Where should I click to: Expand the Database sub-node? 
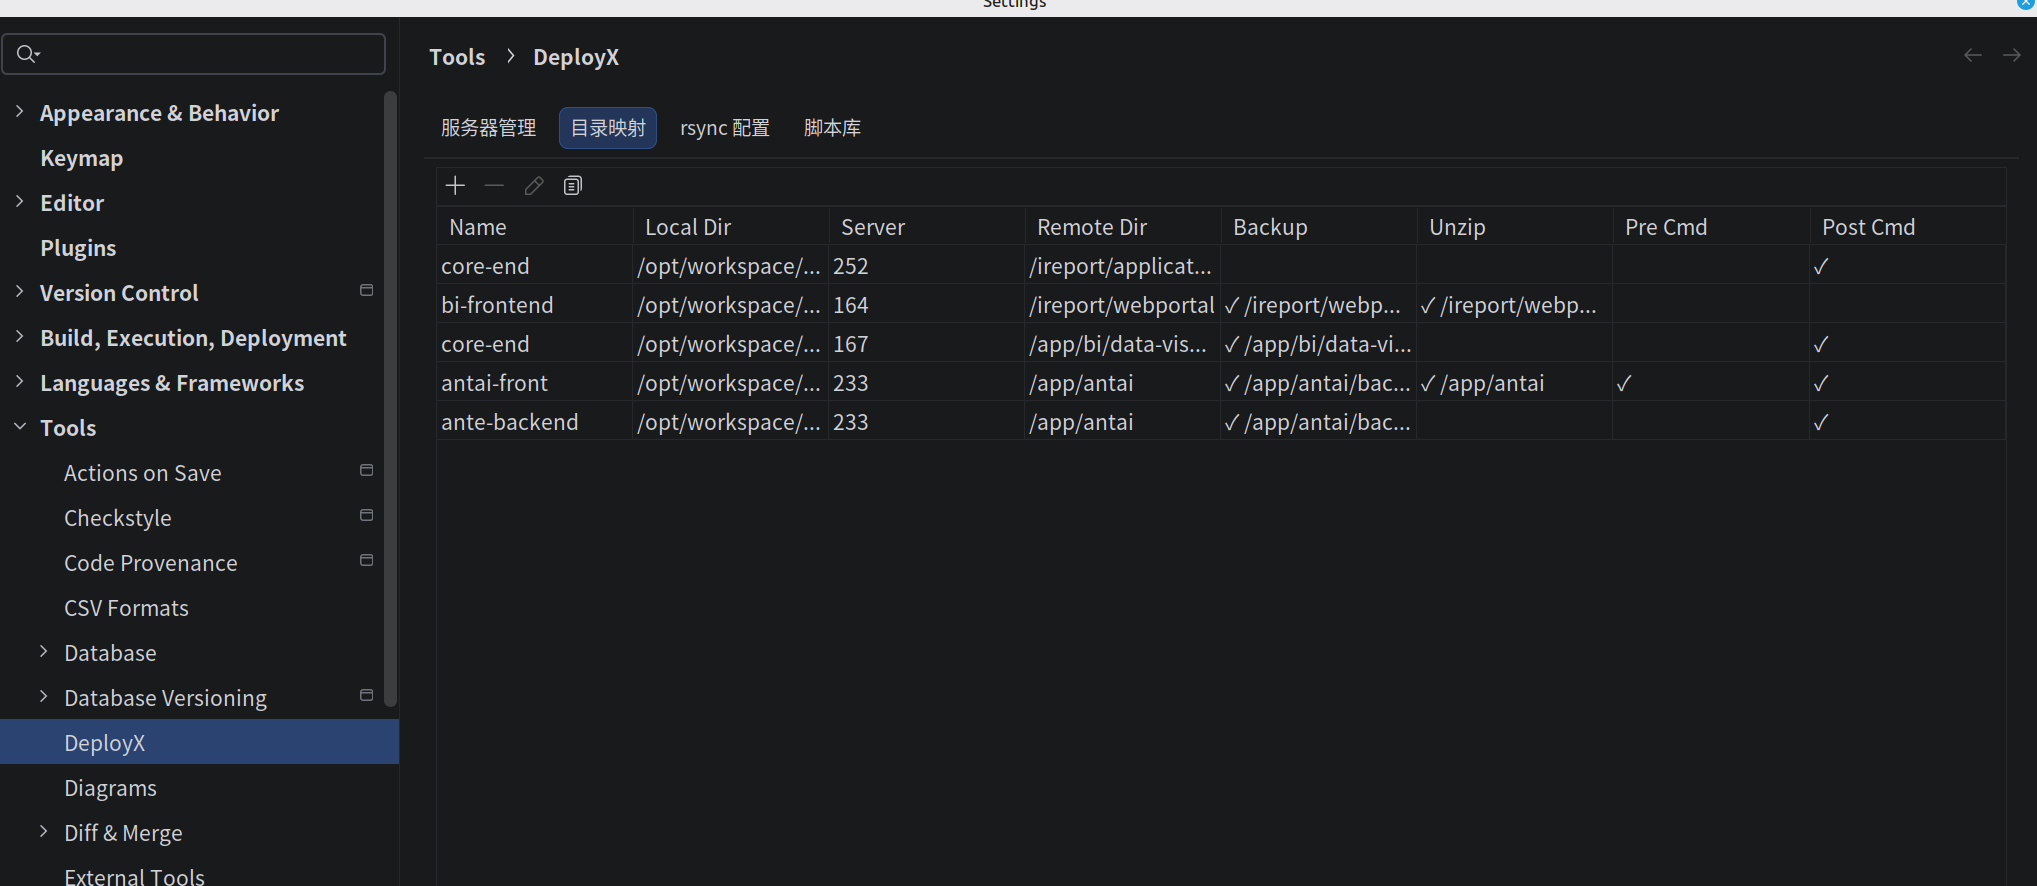[x=44, y=651]
